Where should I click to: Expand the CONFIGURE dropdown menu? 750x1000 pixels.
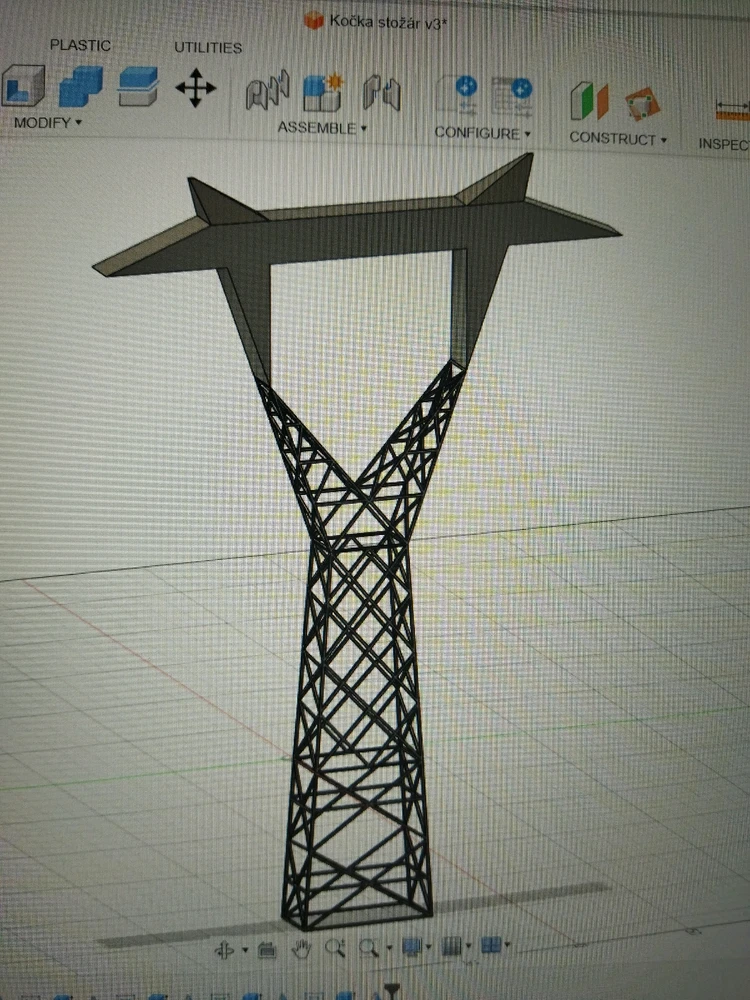482,133
